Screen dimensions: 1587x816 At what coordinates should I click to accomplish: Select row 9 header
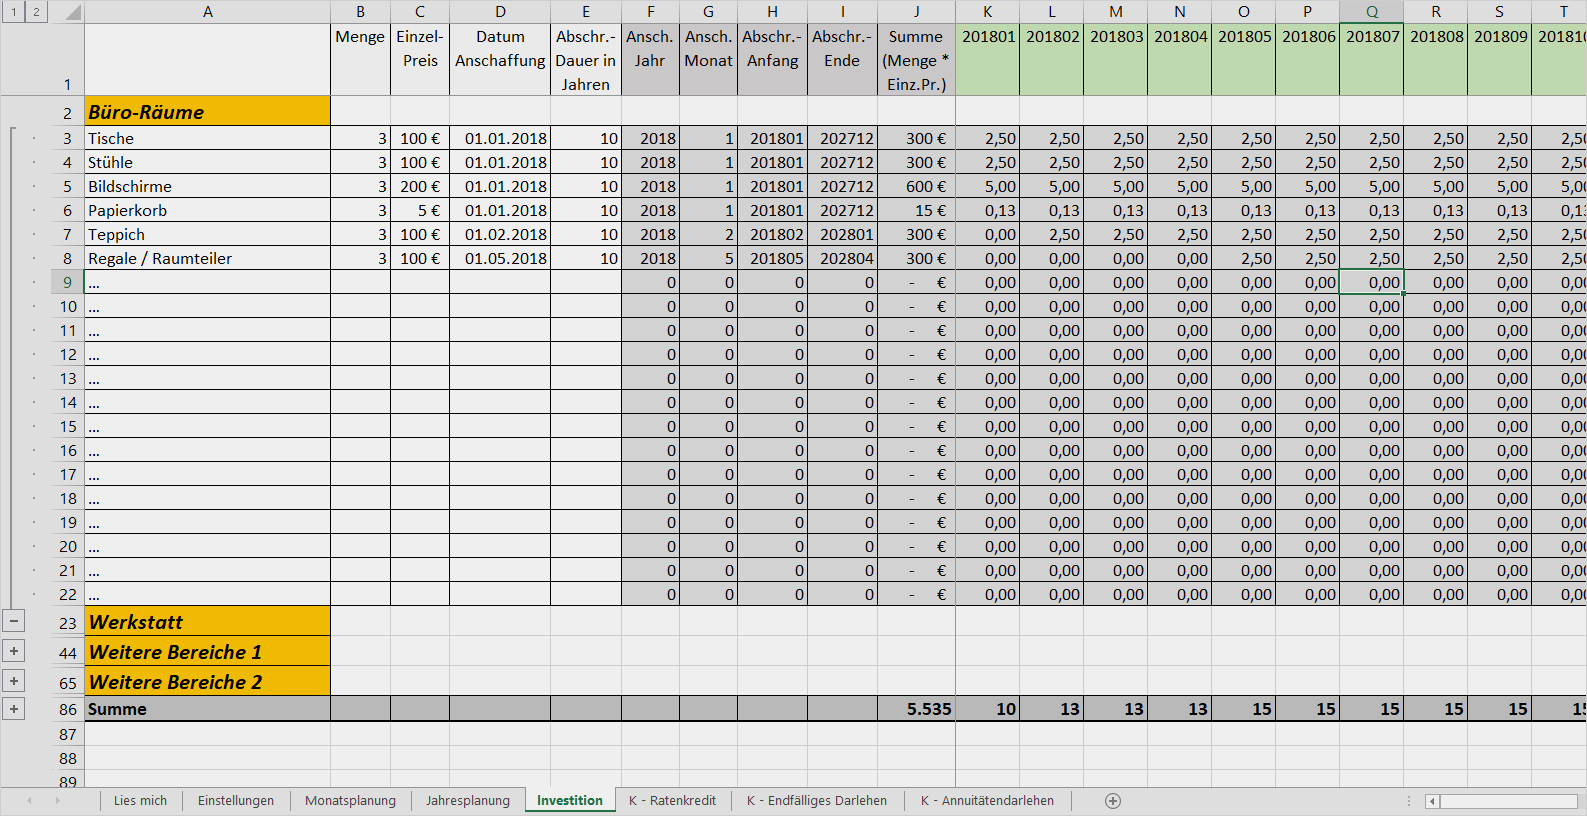tap(68, 282)
